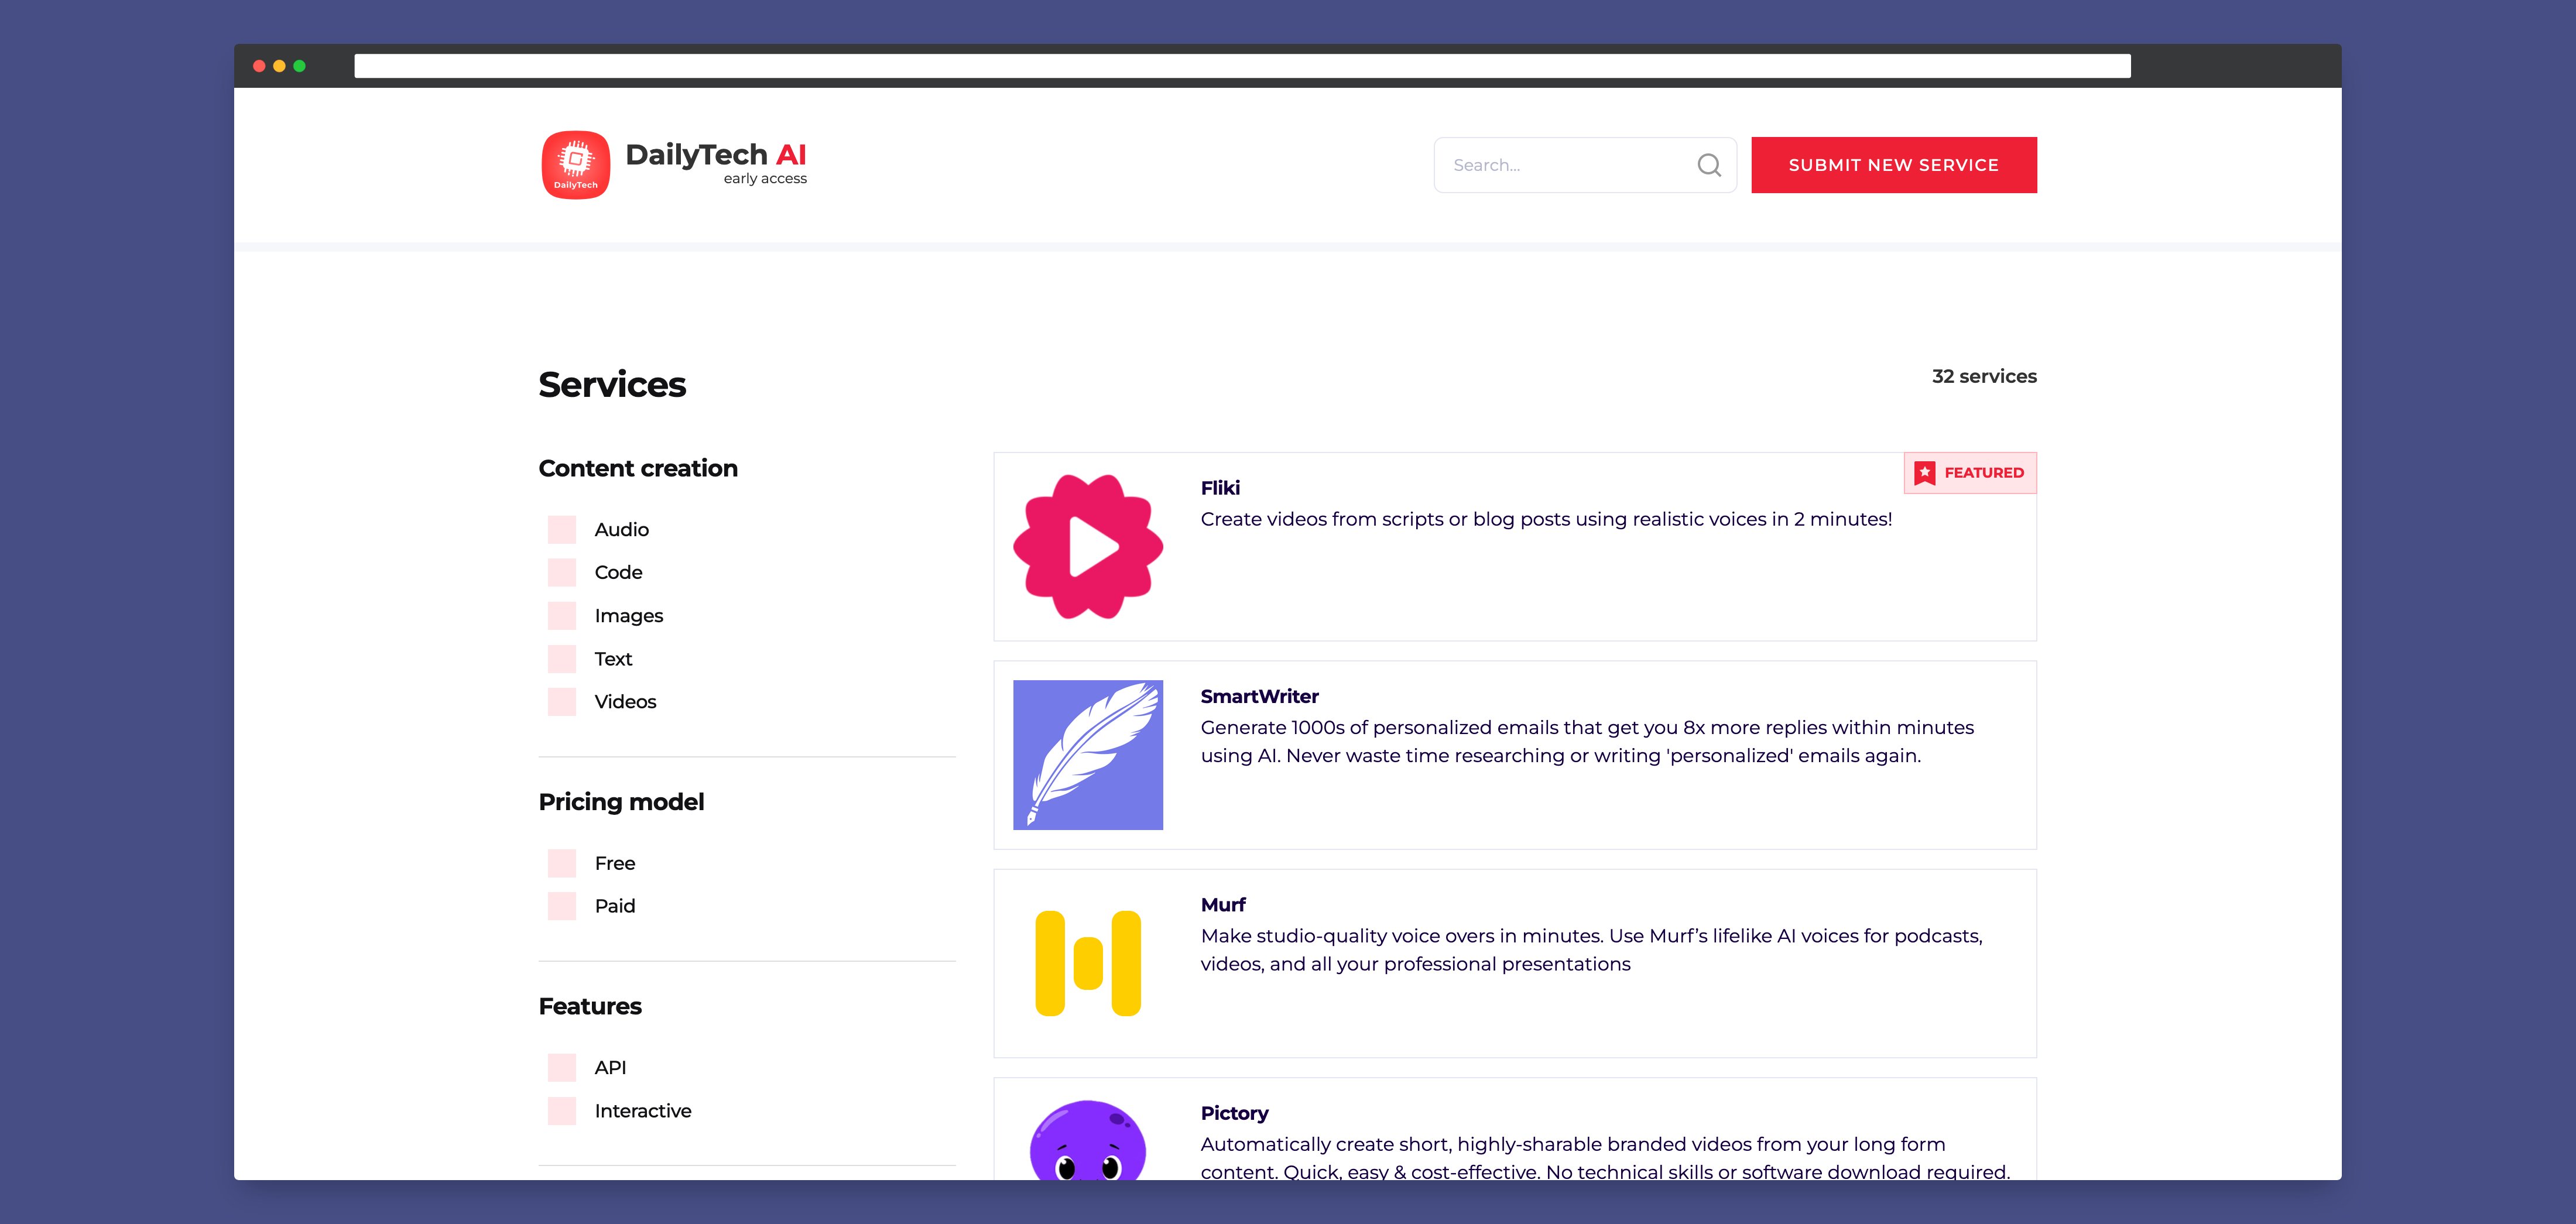Click the Fliki play button icon
Screen dimensions: 2576x1224
(x=1092, y=546)
